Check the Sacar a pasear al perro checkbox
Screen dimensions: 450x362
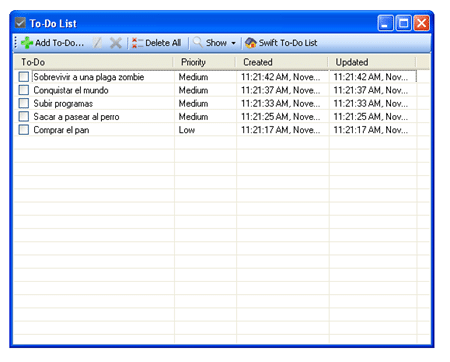point(24,116)
